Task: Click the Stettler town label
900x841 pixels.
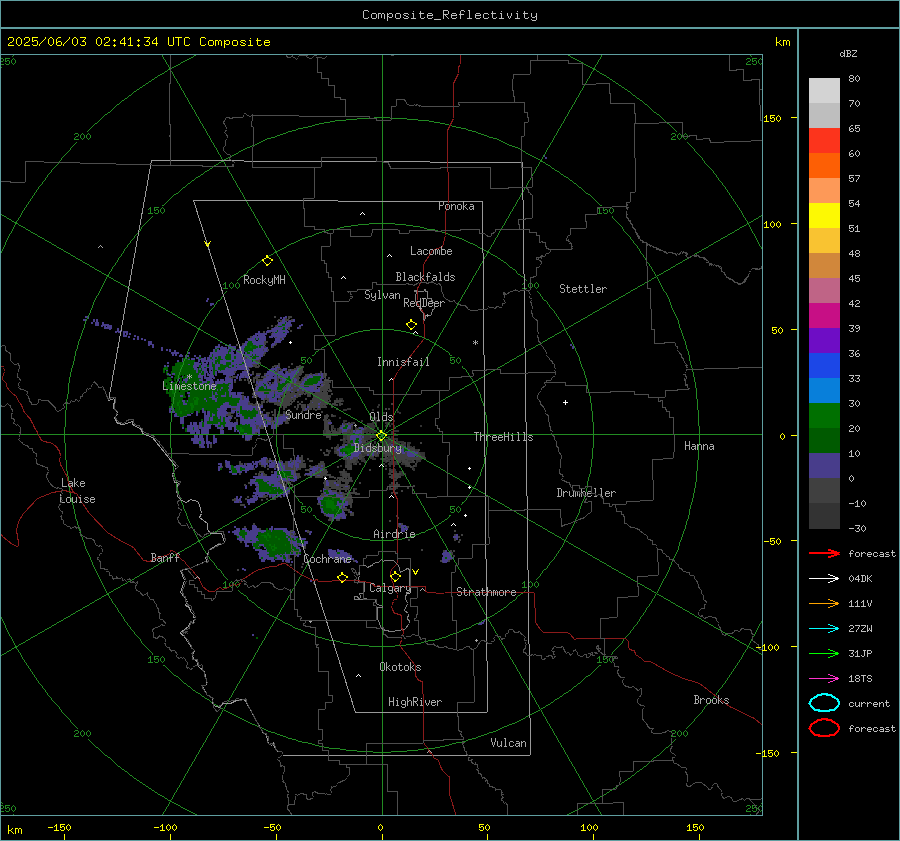Action: point(583,289)
